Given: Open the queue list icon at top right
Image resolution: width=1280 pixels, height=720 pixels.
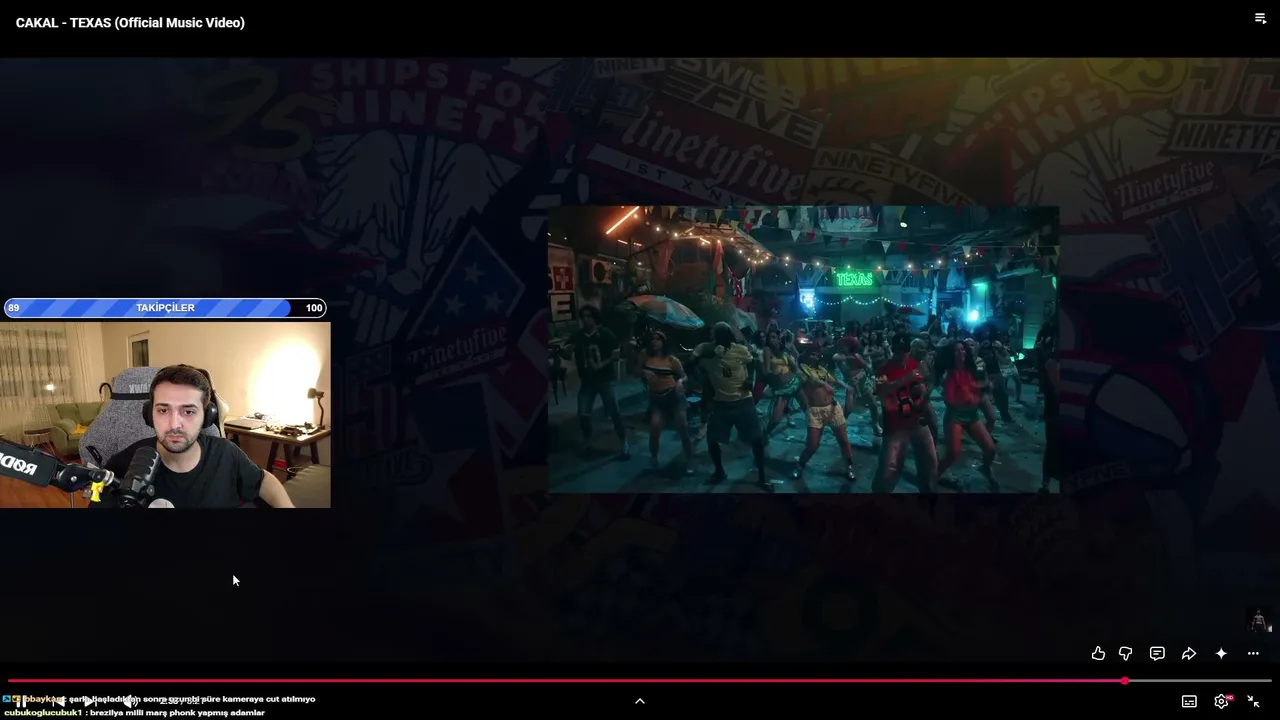Looking at the screenshot, I should point(1260,18).
